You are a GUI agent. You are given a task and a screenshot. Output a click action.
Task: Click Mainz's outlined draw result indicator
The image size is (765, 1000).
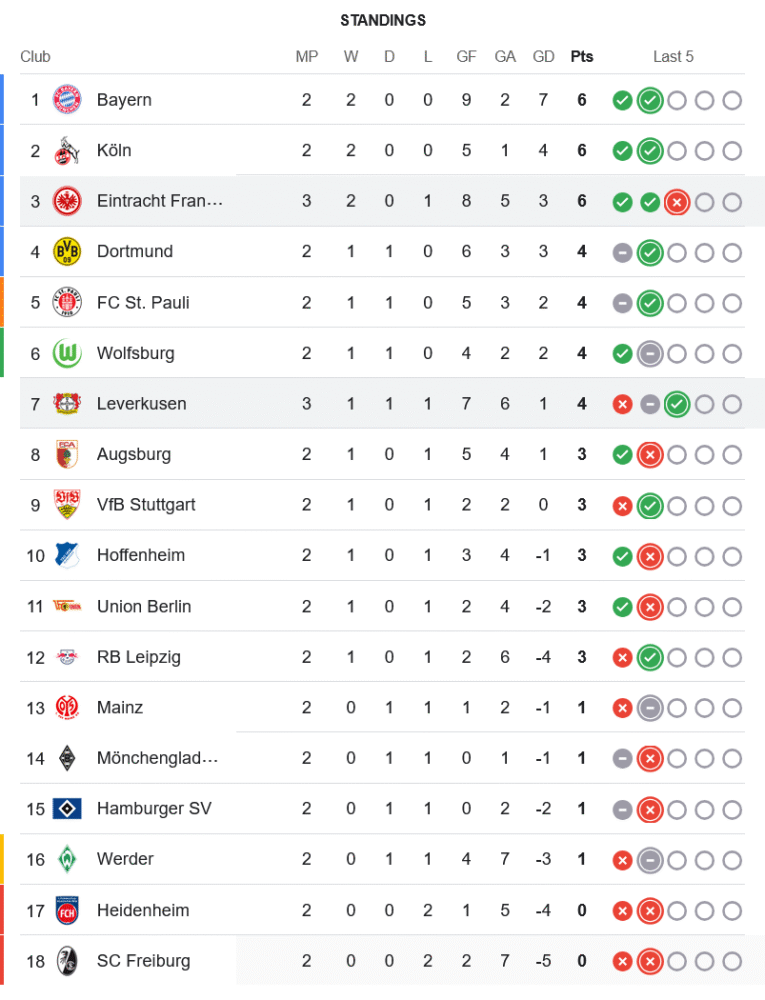point(650,708)
